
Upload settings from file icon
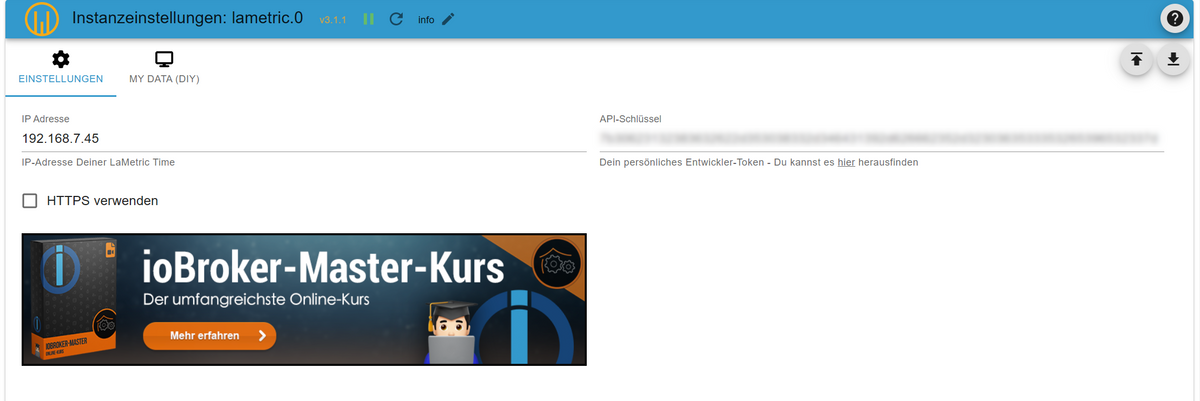tap(1136, 60)
